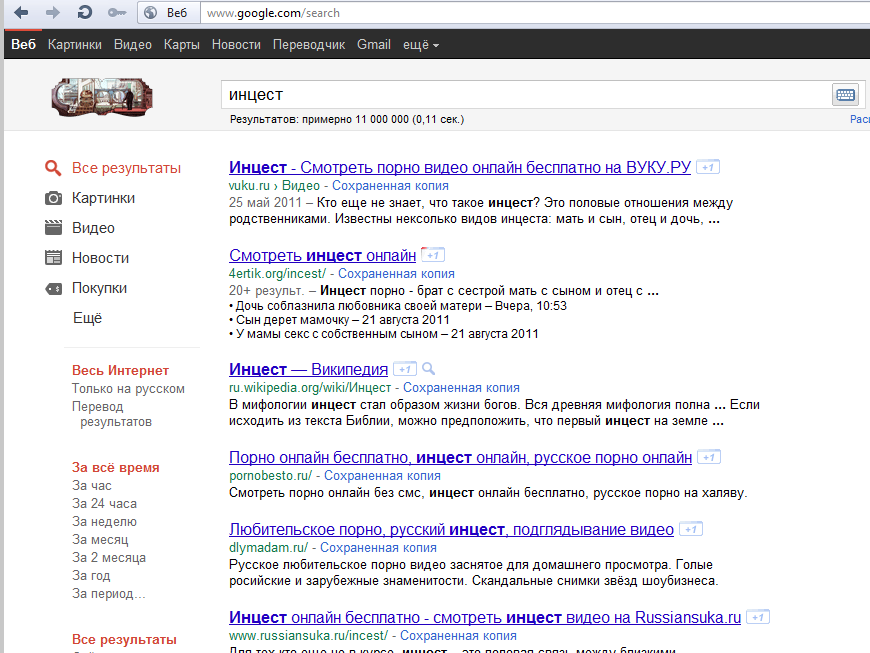Click +1 button beside Википедия result

click(x=404, y=369)
